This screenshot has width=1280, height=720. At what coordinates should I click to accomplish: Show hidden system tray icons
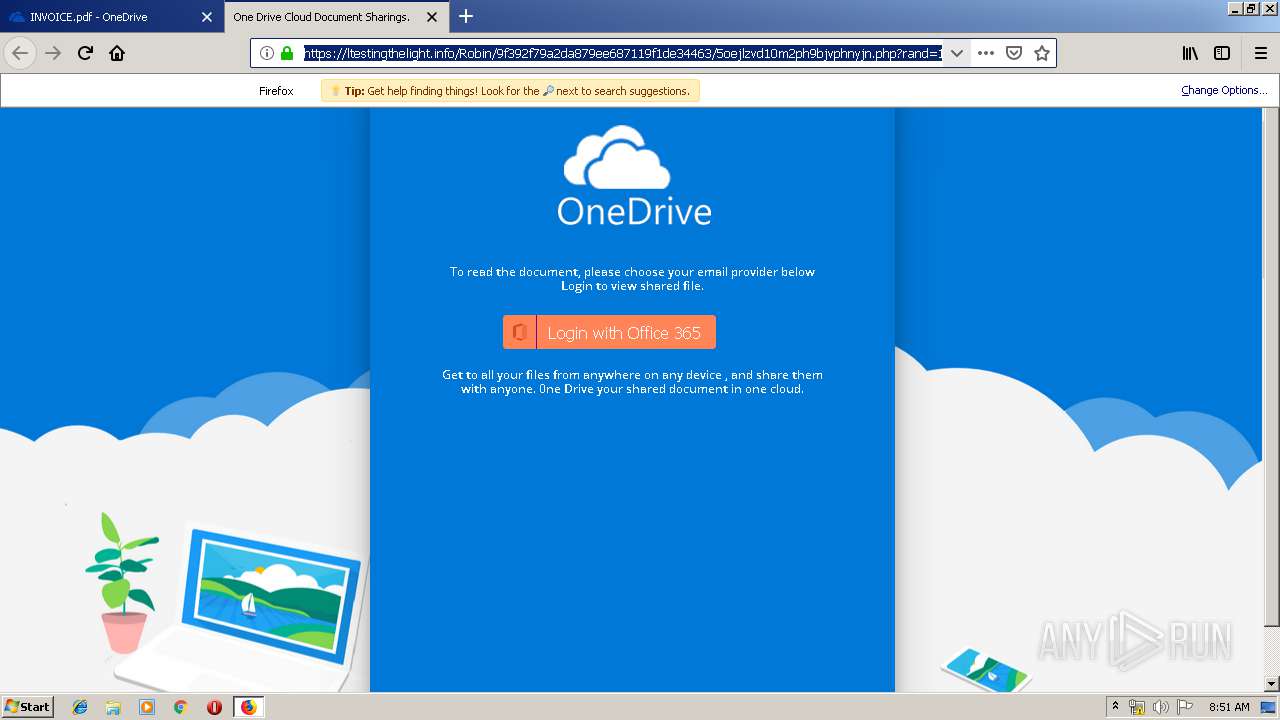point(1115,707)
